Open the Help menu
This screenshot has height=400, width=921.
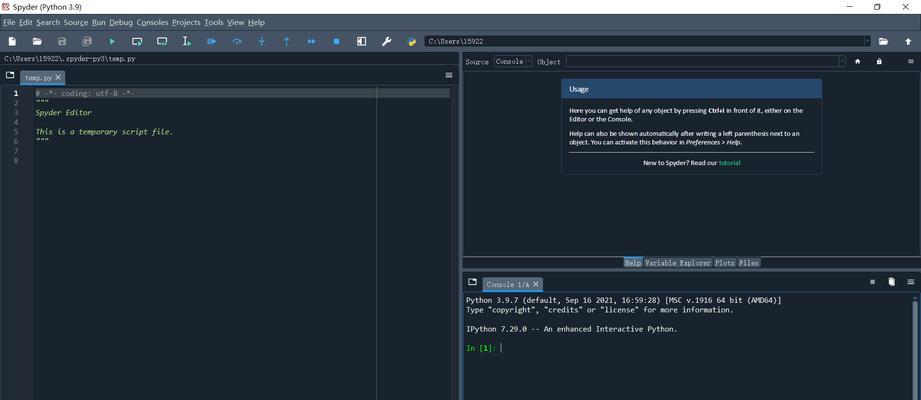[256, 22]
